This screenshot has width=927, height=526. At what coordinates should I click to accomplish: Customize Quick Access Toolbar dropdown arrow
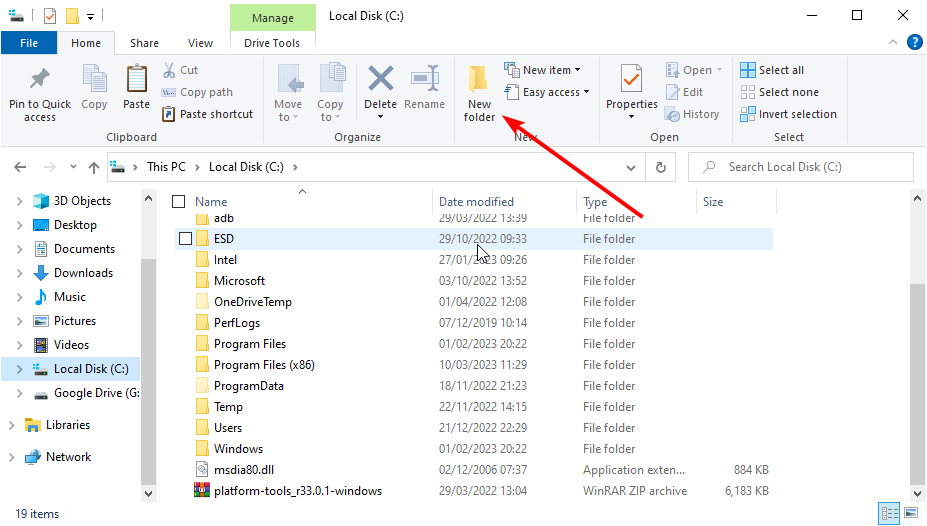pos(90,17)
